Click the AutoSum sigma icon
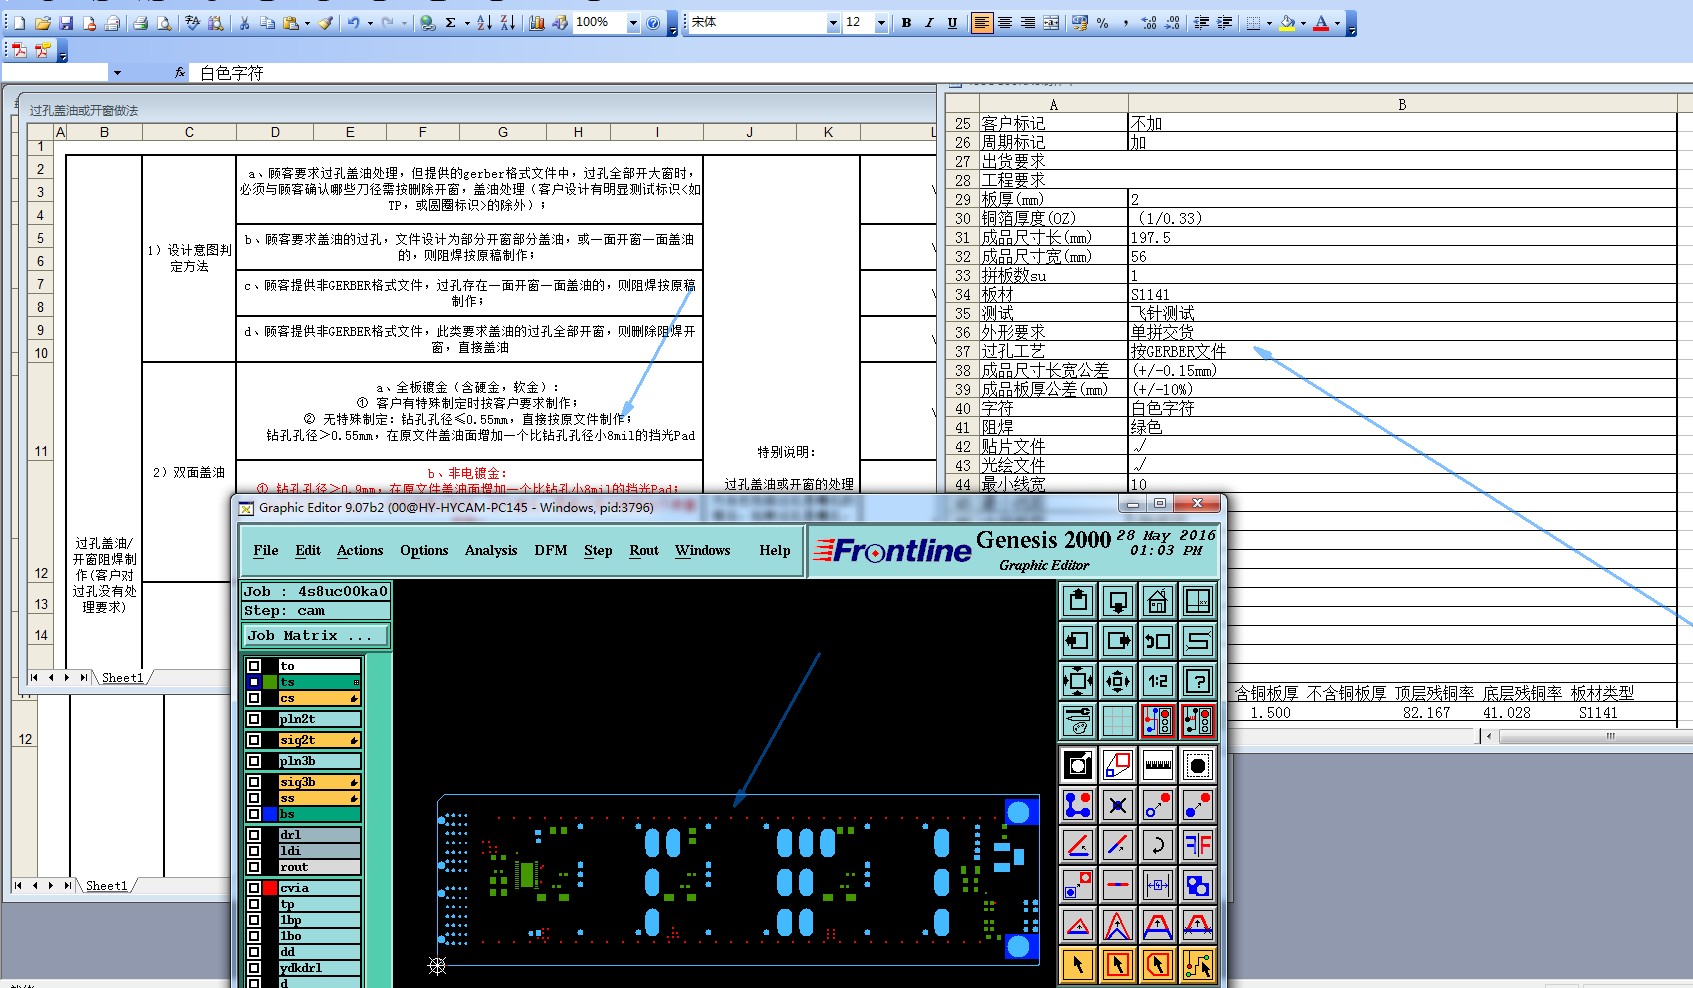 pos(451,23)
